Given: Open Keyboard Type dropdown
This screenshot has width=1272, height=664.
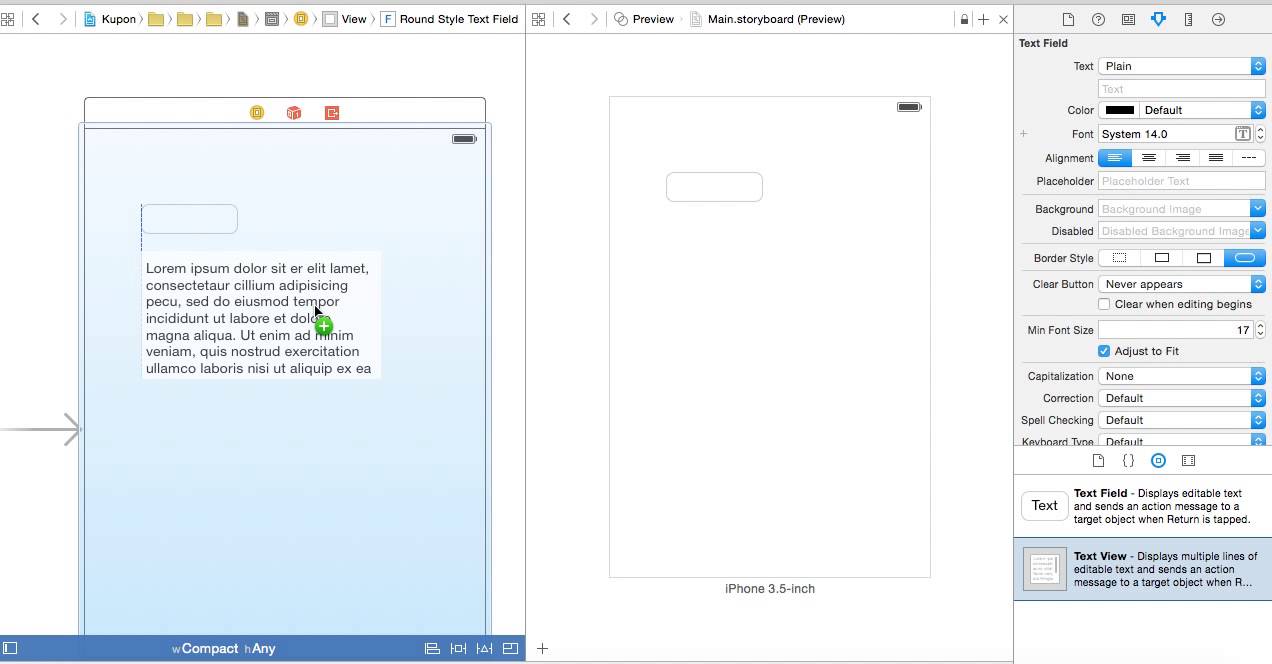Looking at the screenshot, I should tap(1182, 441).
